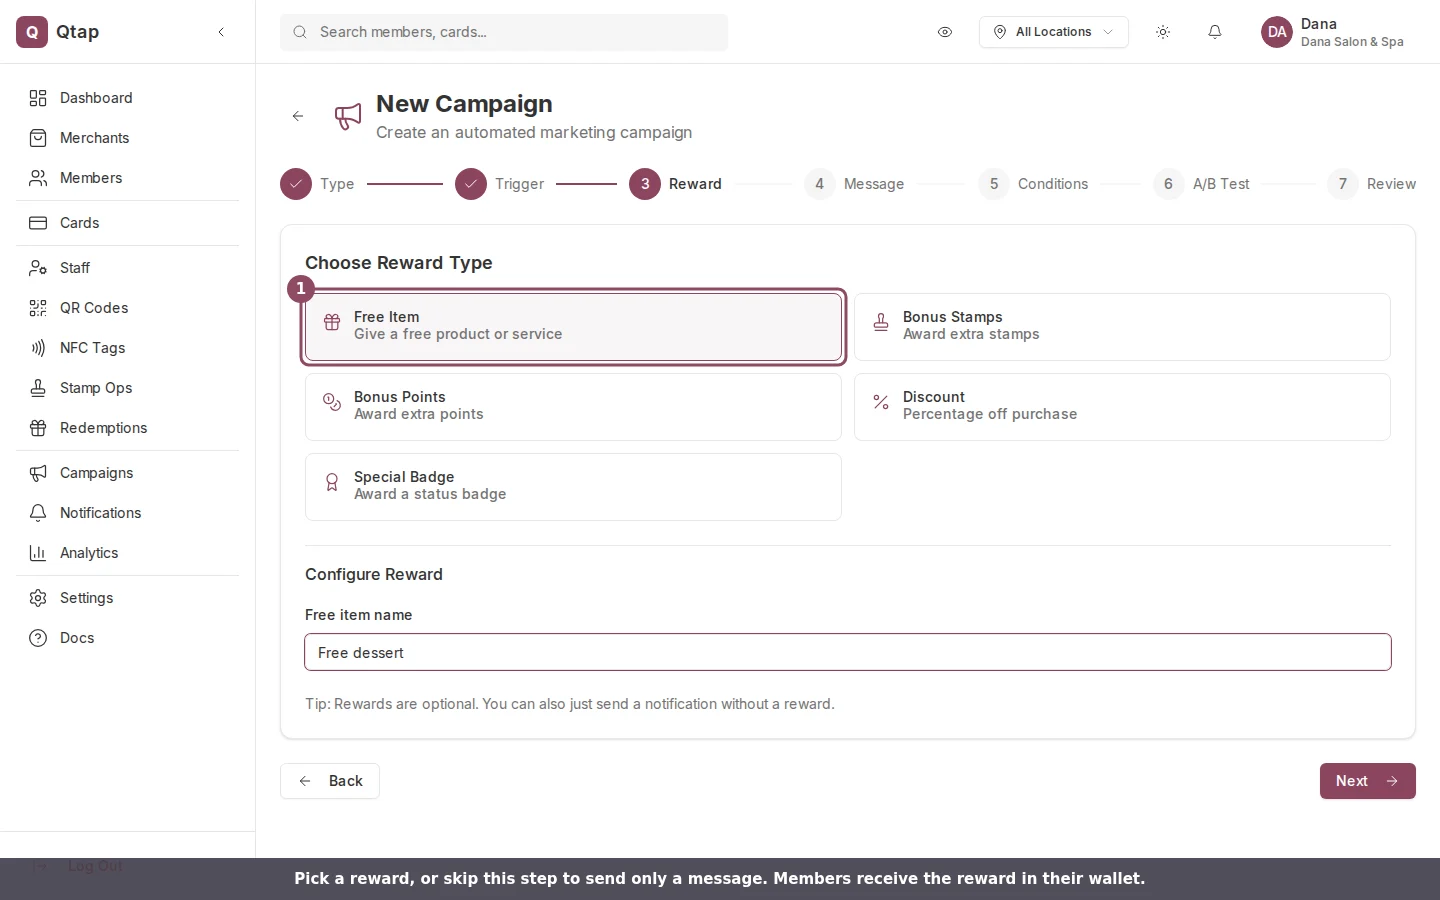Open the All Locations dropdown
Image resolution: width=1440 pixels, height=900 pixels.
[x=1054, y=32]
